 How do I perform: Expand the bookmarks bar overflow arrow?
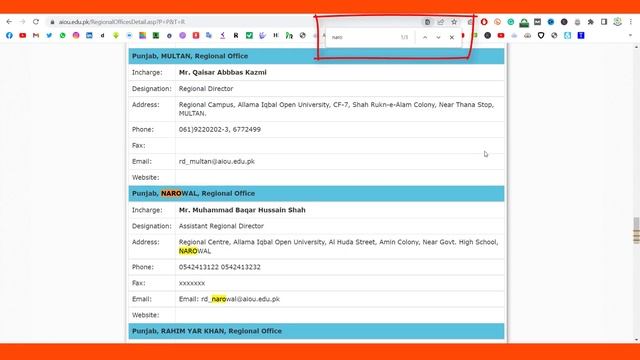630,36
